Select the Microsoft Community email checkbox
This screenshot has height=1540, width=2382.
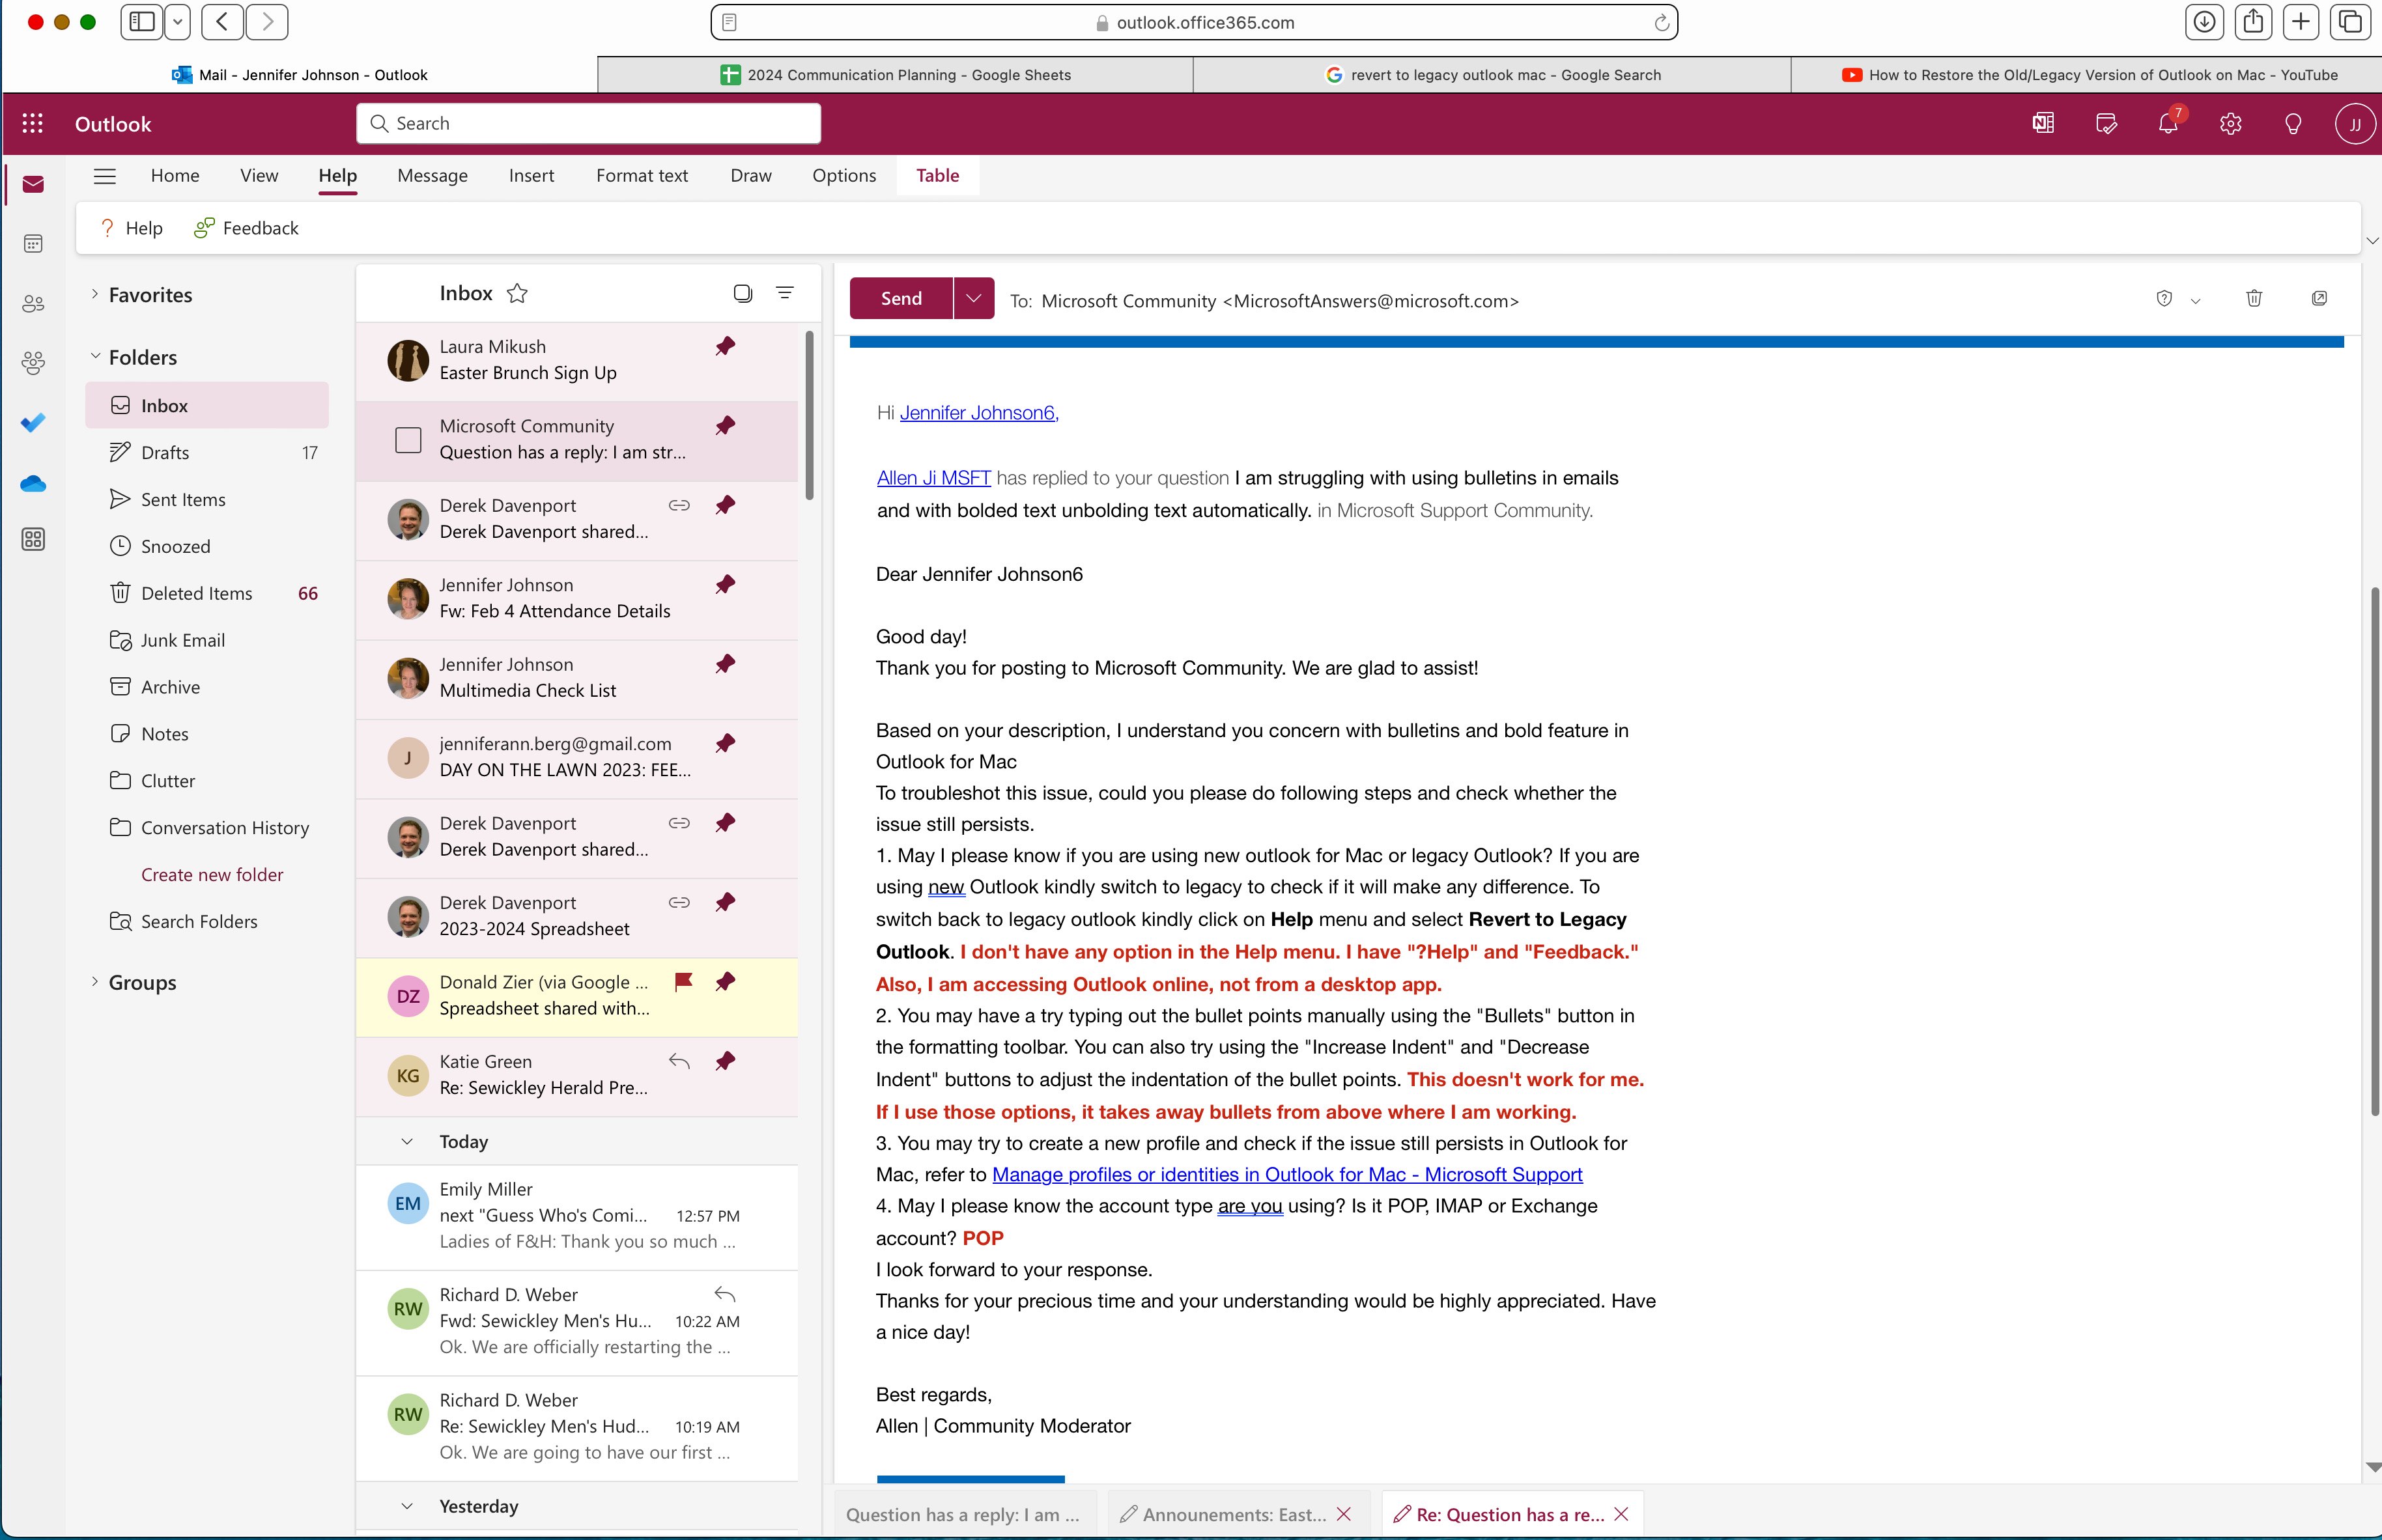pyautogui.click(x=407, y=439)
